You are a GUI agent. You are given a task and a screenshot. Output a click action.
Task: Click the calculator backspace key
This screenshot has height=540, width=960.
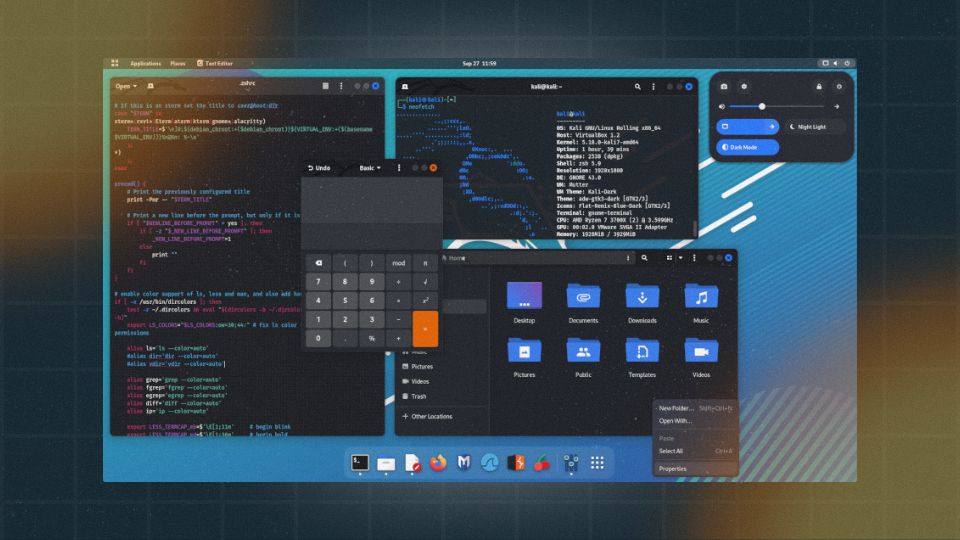point(318,263)
